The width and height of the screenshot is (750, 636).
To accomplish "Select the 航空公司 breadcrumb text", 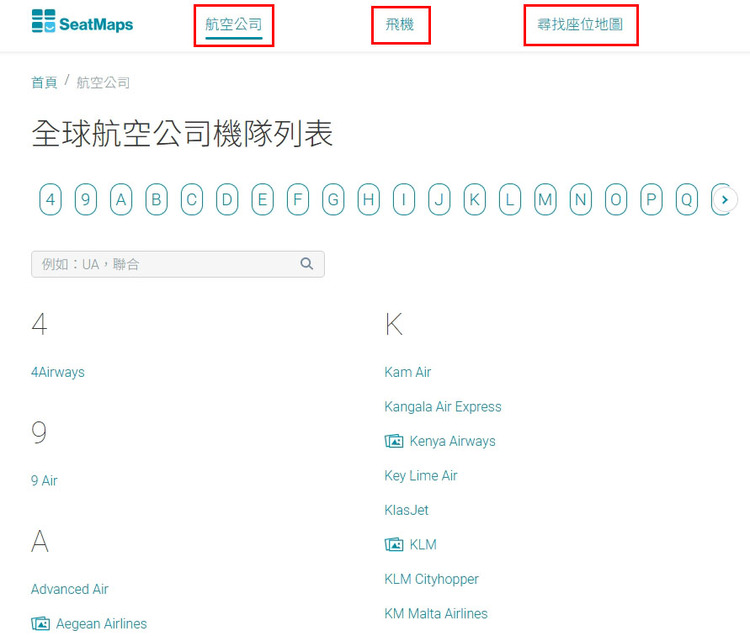I will [103, 82].
